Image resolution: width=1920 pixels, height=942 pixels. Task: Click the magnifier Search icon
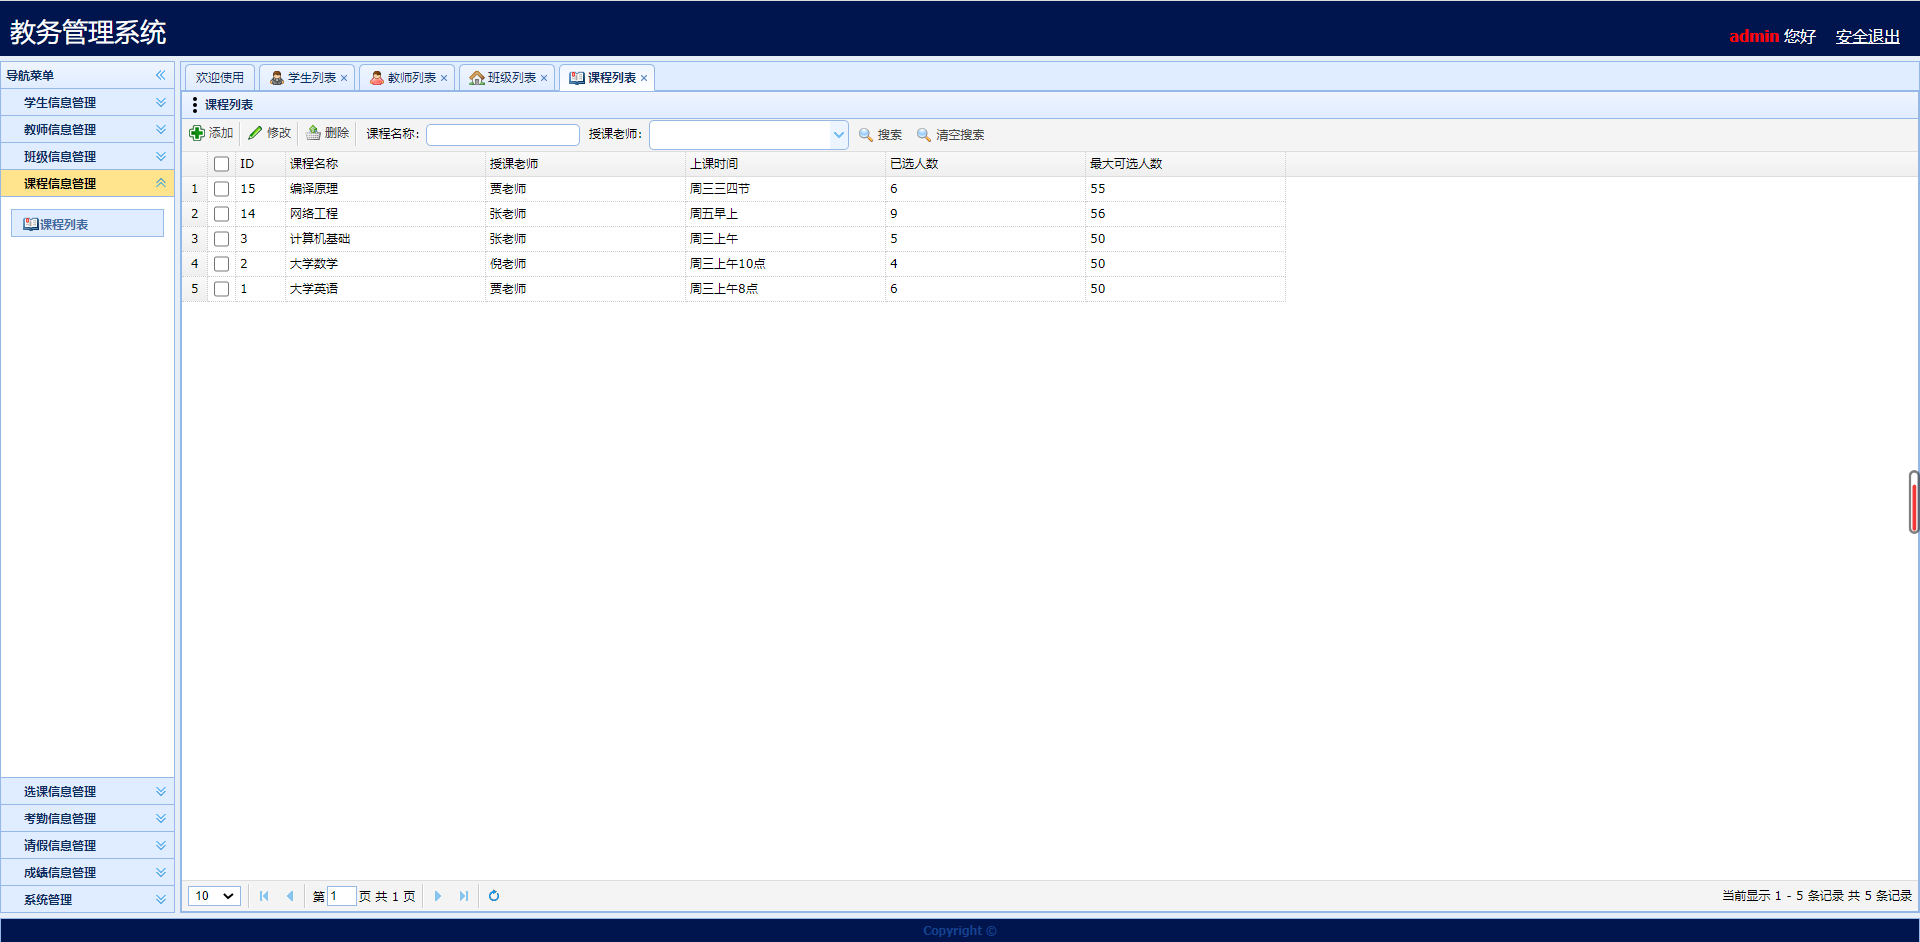point(866,134)
